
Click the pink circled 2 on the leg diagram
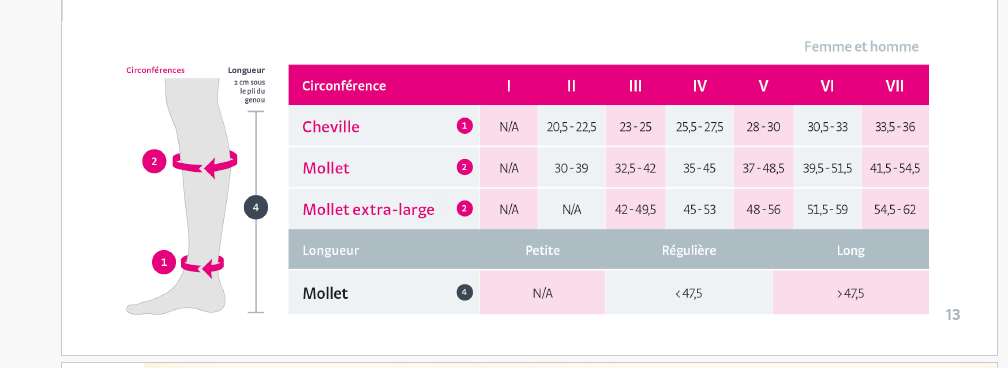coord(154,161)
